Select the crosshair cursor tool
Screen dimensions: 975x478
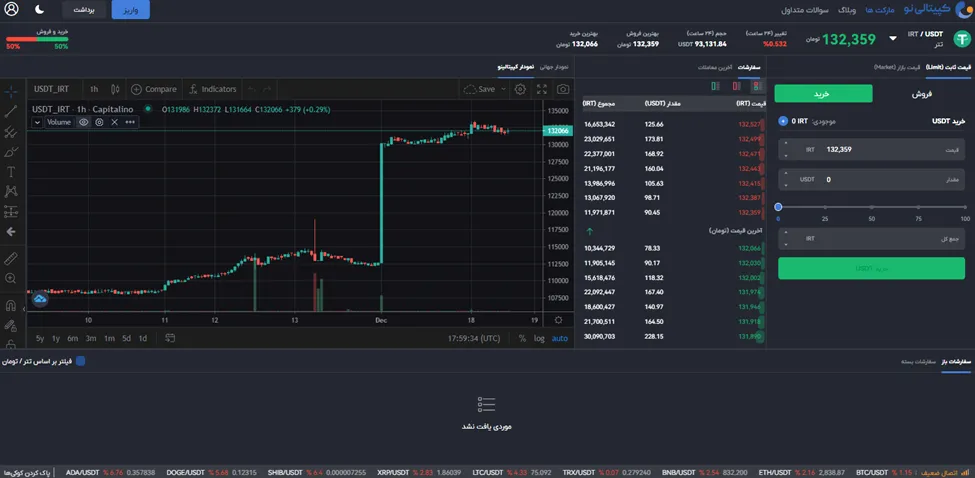11,92
